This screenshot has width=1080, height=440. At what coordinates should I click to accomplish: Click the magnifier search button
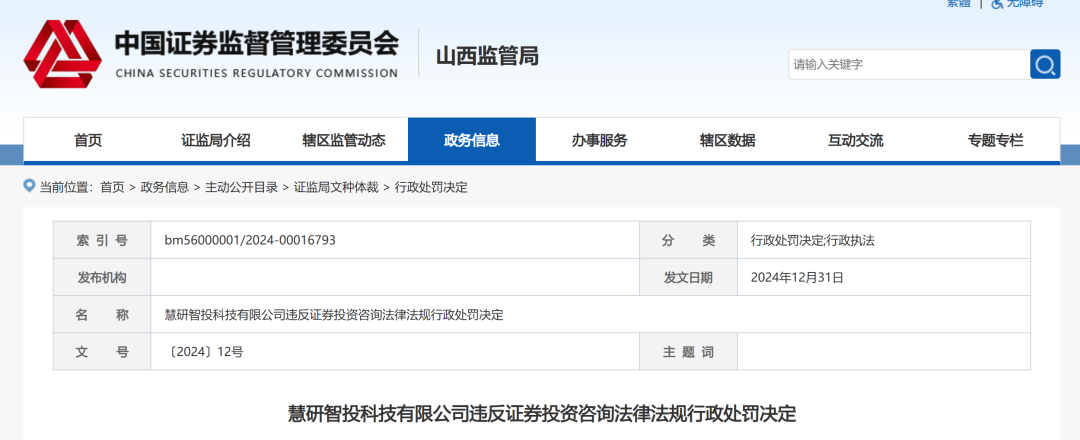pos(1045,65)
